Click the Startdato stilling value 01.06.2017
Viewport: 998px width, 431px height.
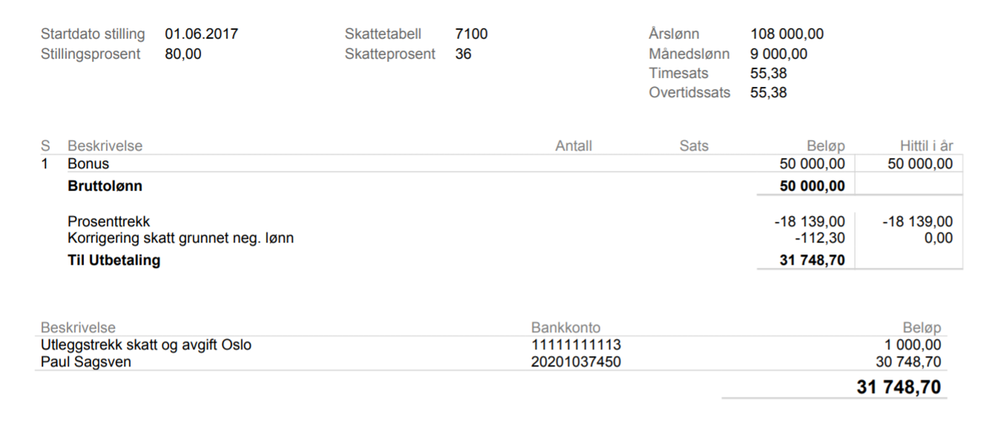201,34
